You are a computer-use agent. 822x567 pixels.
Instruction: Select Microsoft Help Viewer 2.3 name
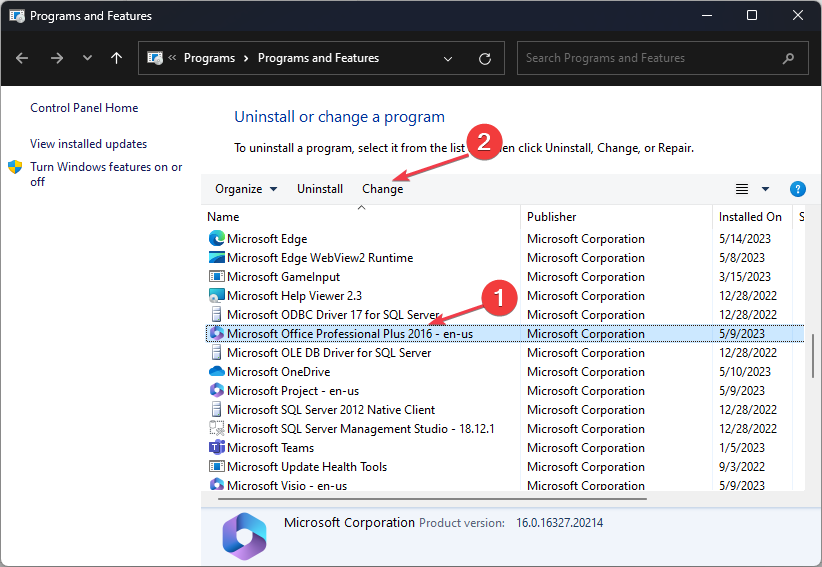(294, 296)
